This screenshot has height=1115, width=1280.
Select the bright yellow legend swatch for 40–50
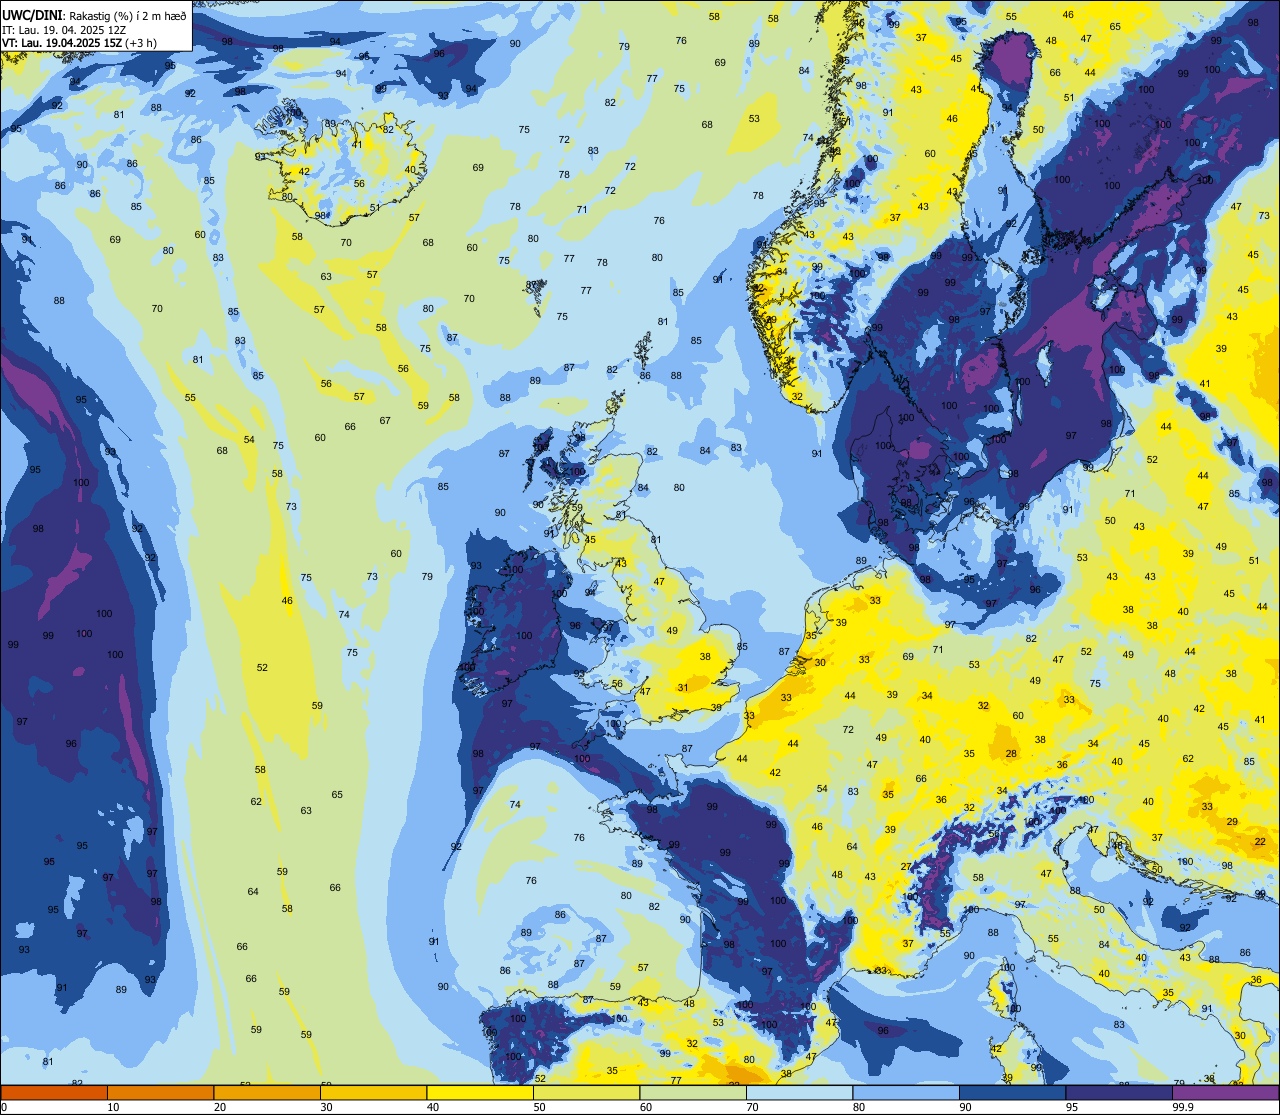click(480, 1092)
